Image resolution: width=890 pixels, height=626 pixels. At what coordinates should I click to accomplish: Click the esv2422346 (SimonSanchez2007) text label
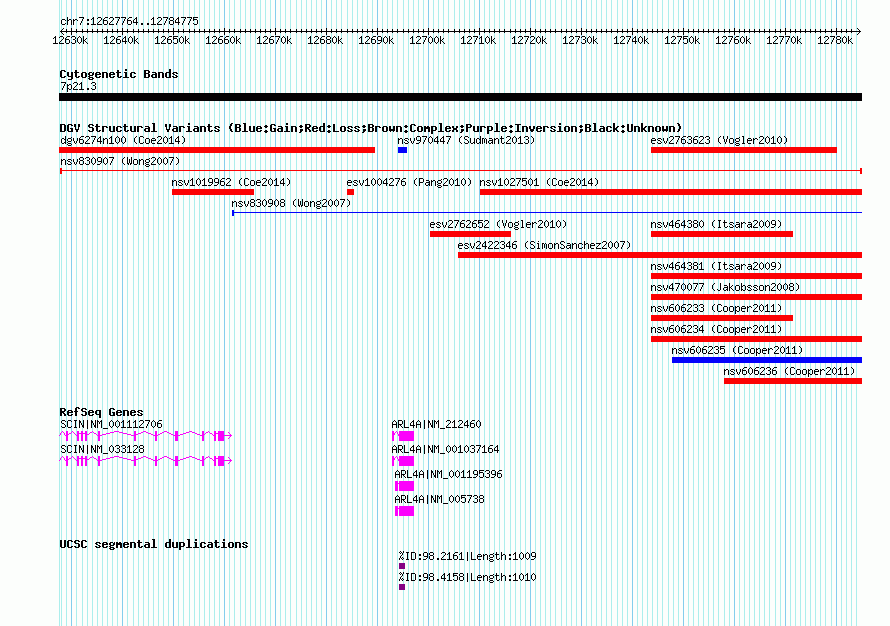pyautogui.click(x=544, y=245)
